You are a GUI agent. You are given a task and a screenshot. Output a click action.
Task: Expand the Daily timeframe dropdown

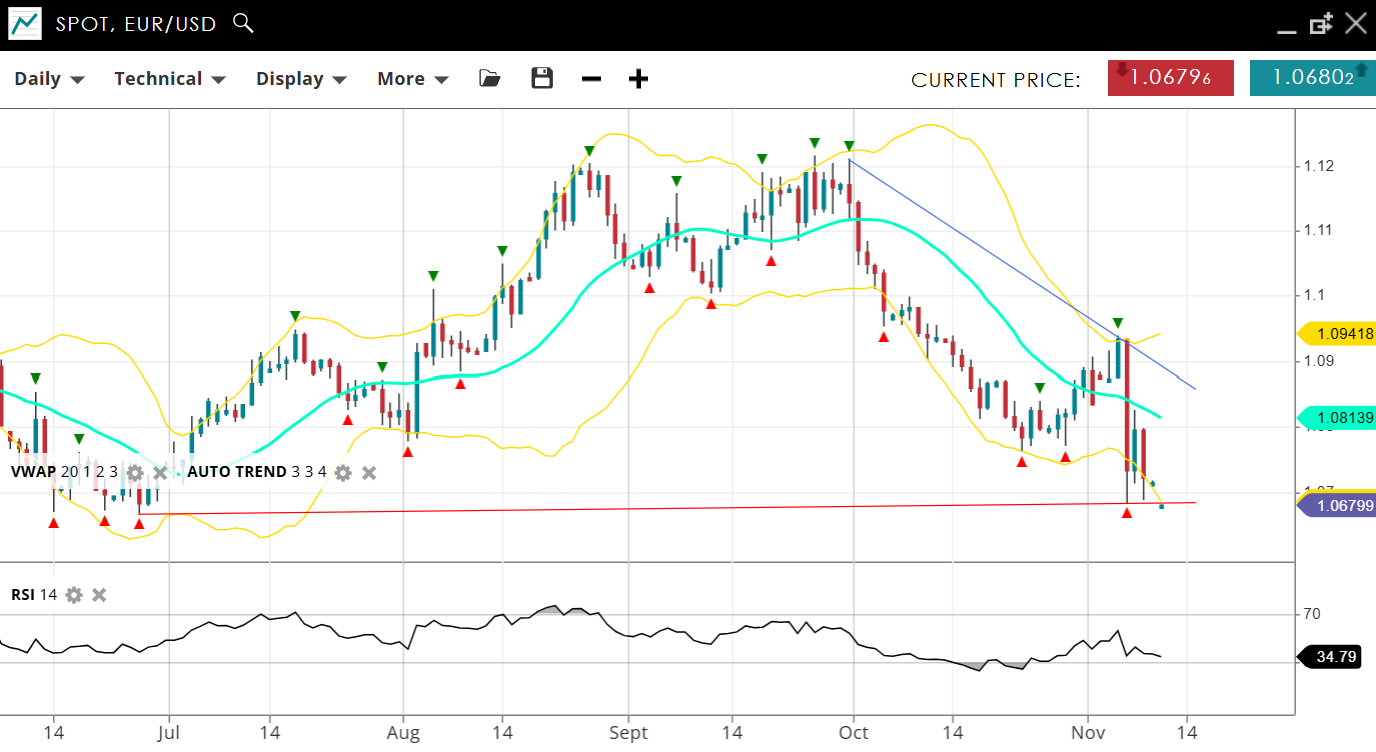tap(49, 79)
